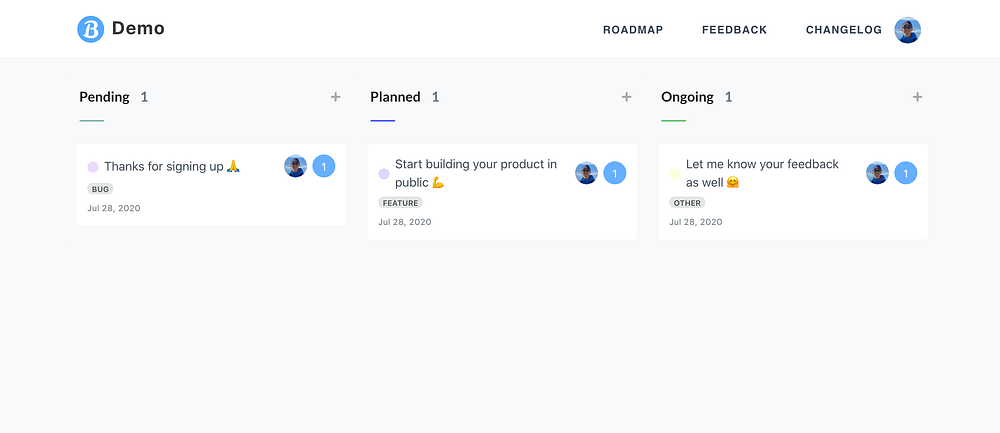The image size is (1000, 433).
Task: Click author avatar on Thanks card
Action: click(x=295, y=166)
